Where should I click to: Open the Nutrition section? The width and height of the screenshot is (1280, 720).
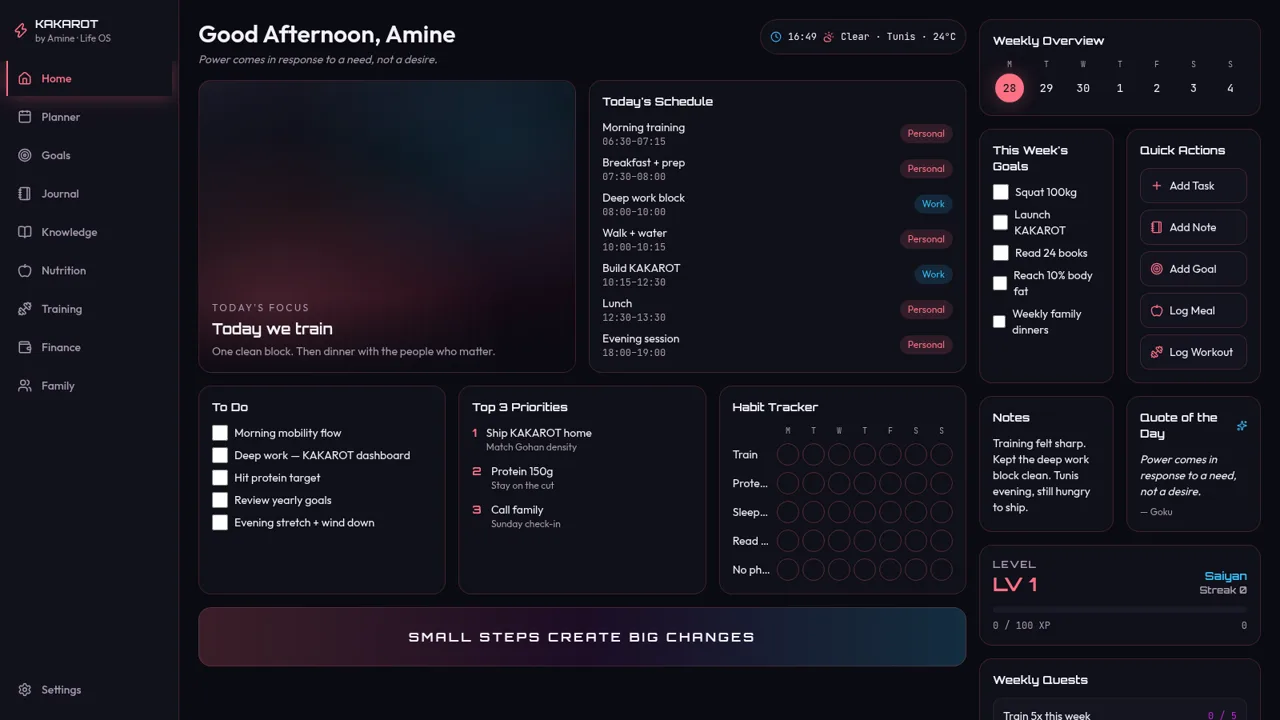[x=90, y=271]
